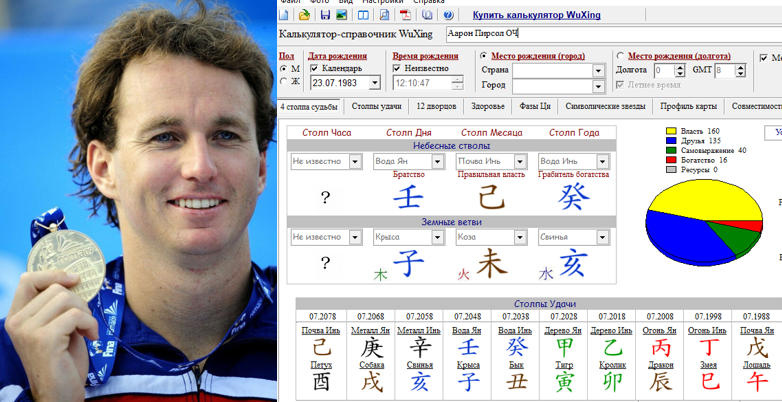Click the save as picture icon
782x402 pixels.
tap(341, 15)
